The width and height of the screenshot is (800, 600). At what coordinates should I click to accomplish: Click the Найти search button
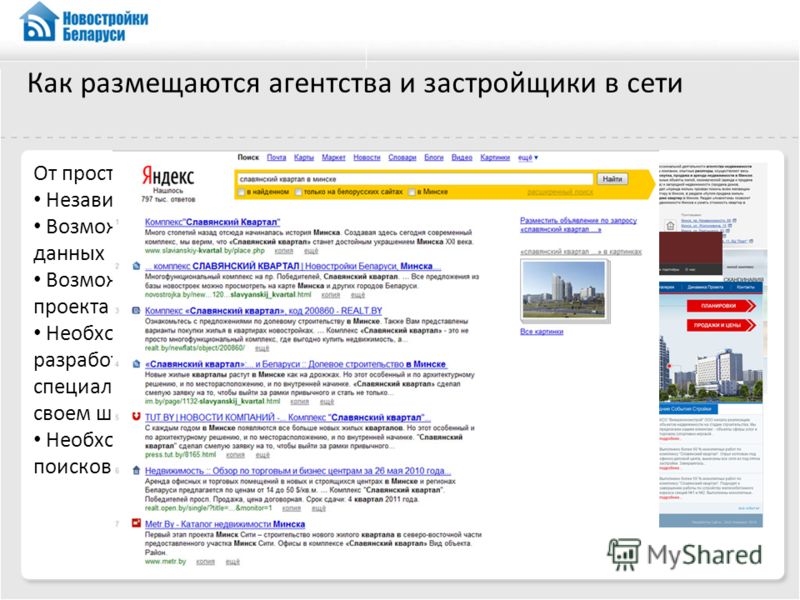(612, 179)
